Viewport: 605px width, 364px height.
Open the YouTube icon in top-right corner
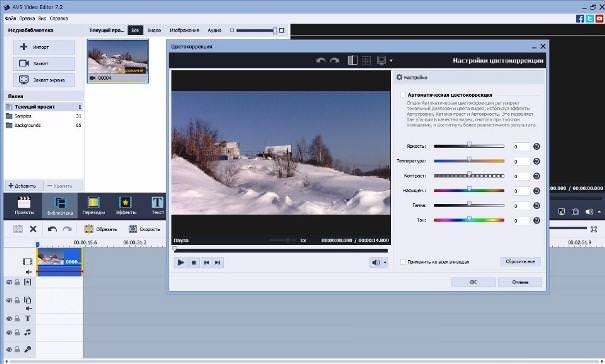(x=599, y=19)
